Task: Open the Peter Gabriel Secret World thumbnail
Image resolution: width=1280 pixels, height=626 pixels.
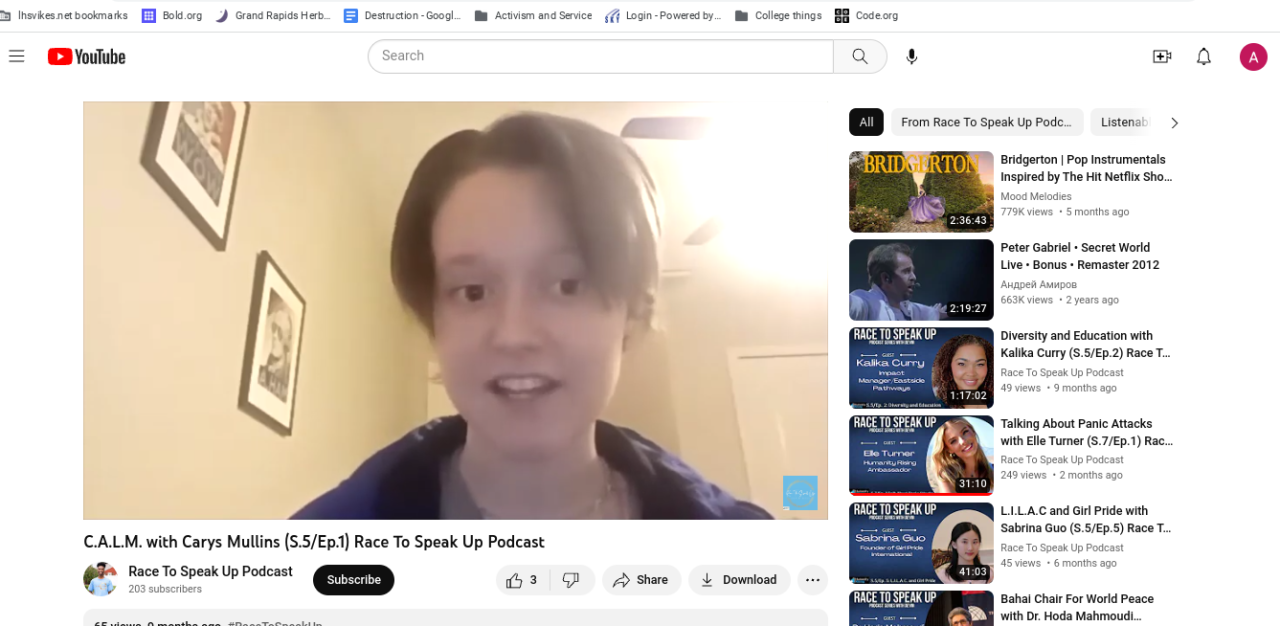Action: pyautogui.click(x=921, y=280)
